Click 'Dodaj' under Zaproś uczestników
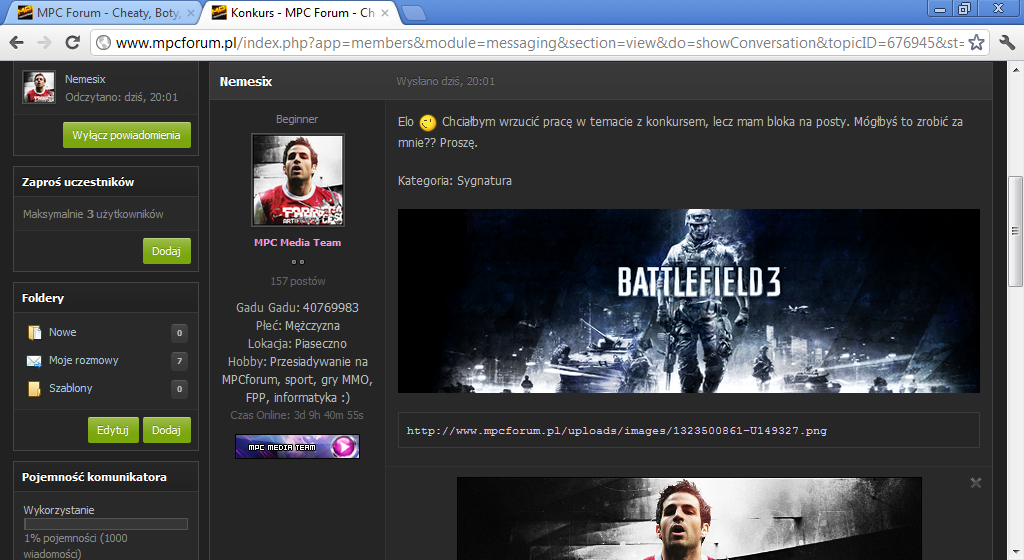Screen dimensions: 1024x560 167,251
